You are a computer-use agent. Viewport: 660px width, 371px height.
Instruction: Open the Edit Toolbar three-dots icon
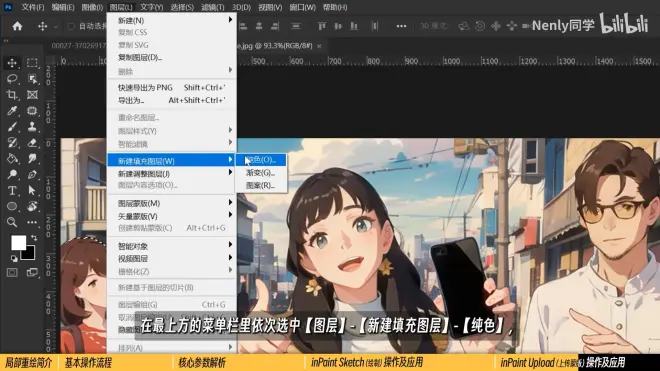[32, 222]
